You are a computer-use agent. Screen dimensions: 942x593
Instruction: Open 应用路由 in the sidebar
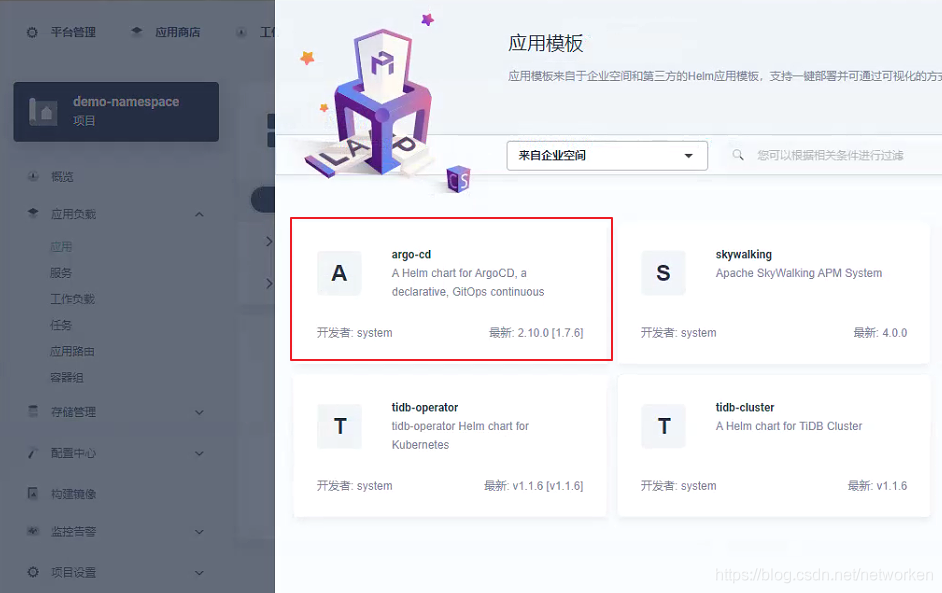coord(73,351)
